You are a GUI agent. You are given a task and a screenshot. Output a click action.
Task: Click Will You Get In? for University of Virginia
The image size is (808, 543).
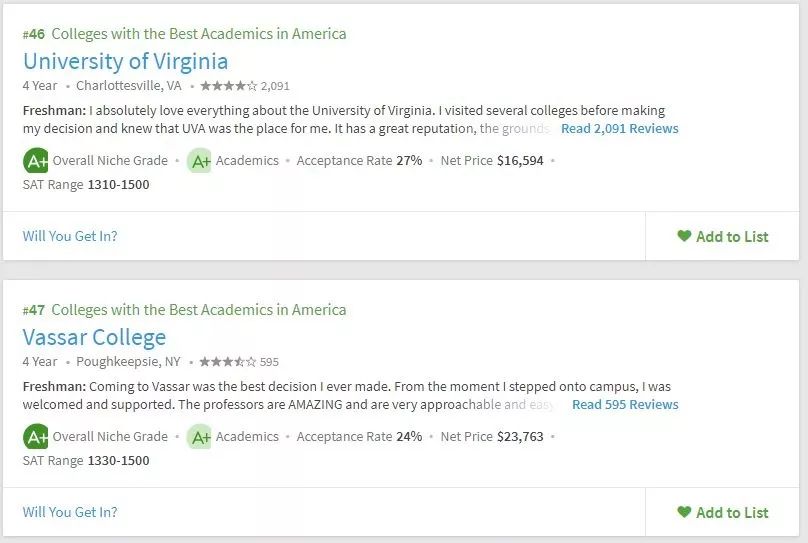tap(70, 236)
